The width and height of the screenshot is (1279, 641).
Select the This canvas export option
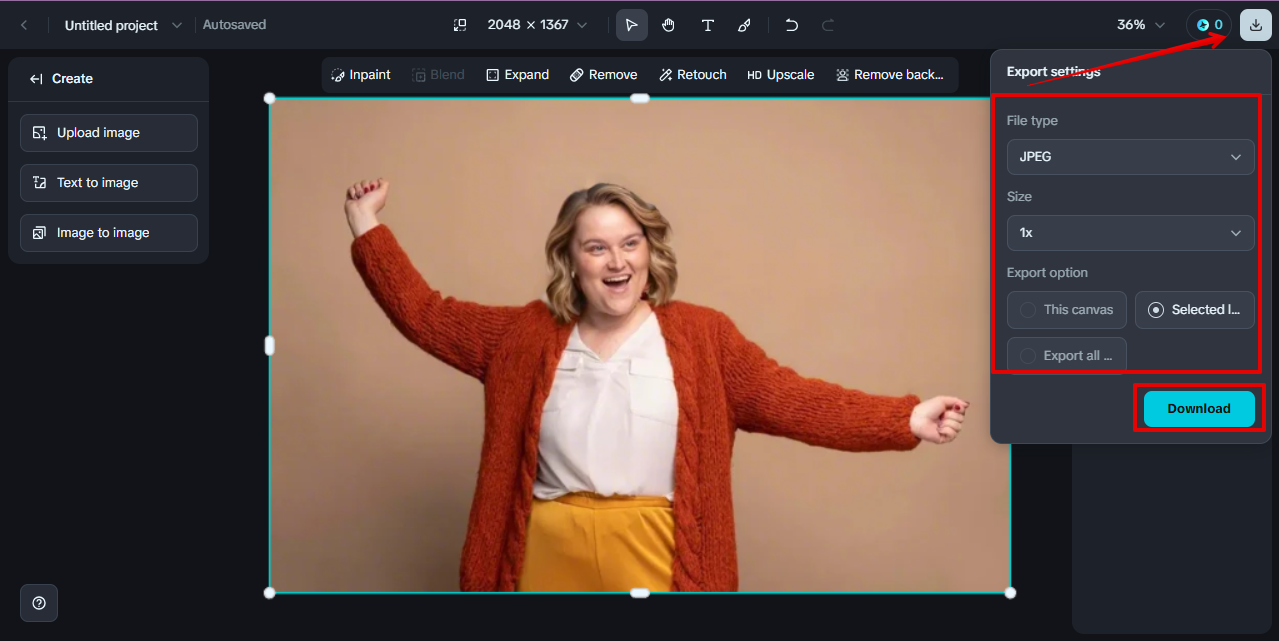click(x=1067, y=310)
